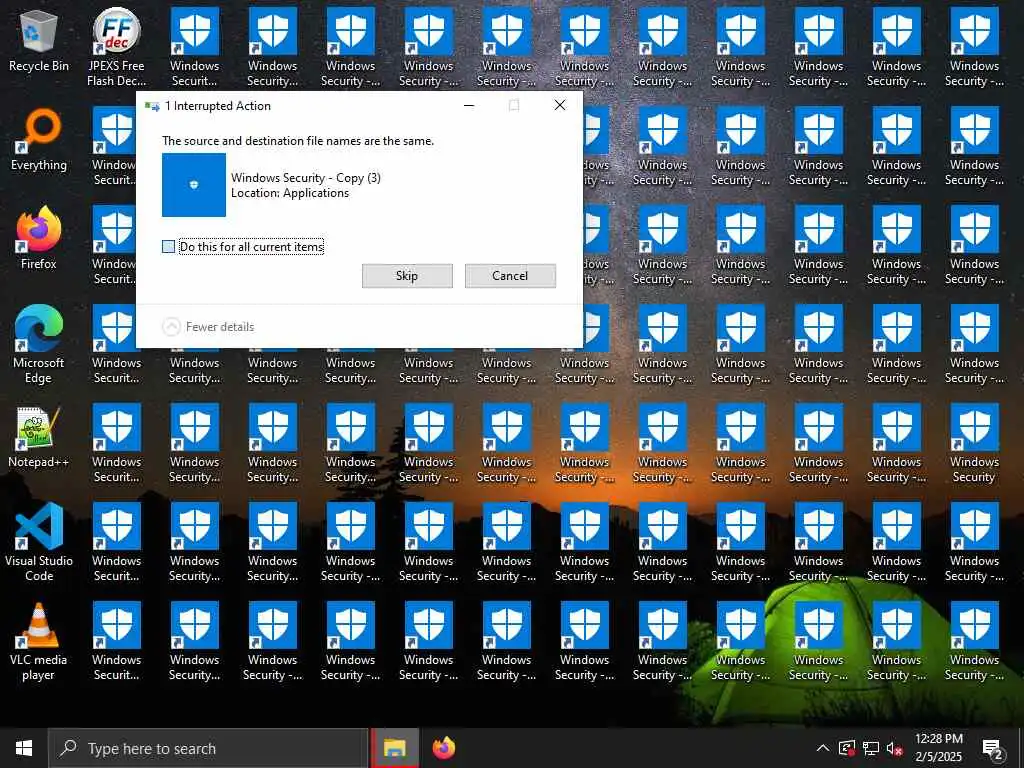Click the 'Type here to search' box

[208, 748]
